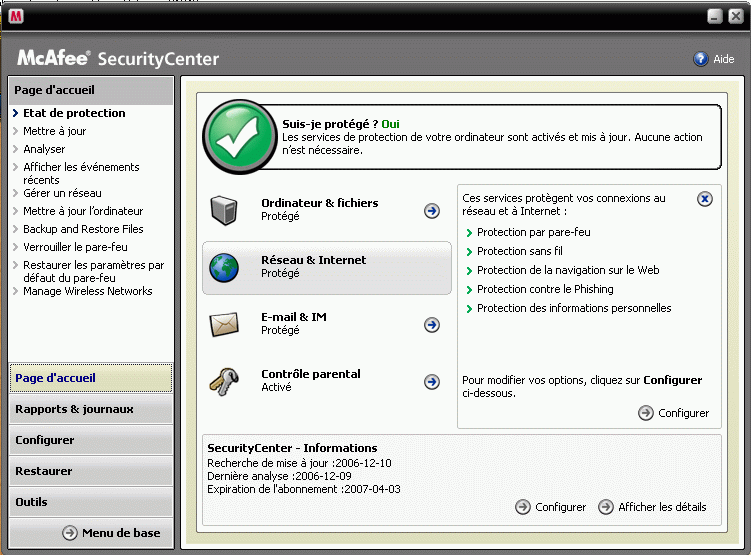Screen dimensions: 751x555
Task: Click the Ordinateur & fichiers title text
Action: [319, 203]
